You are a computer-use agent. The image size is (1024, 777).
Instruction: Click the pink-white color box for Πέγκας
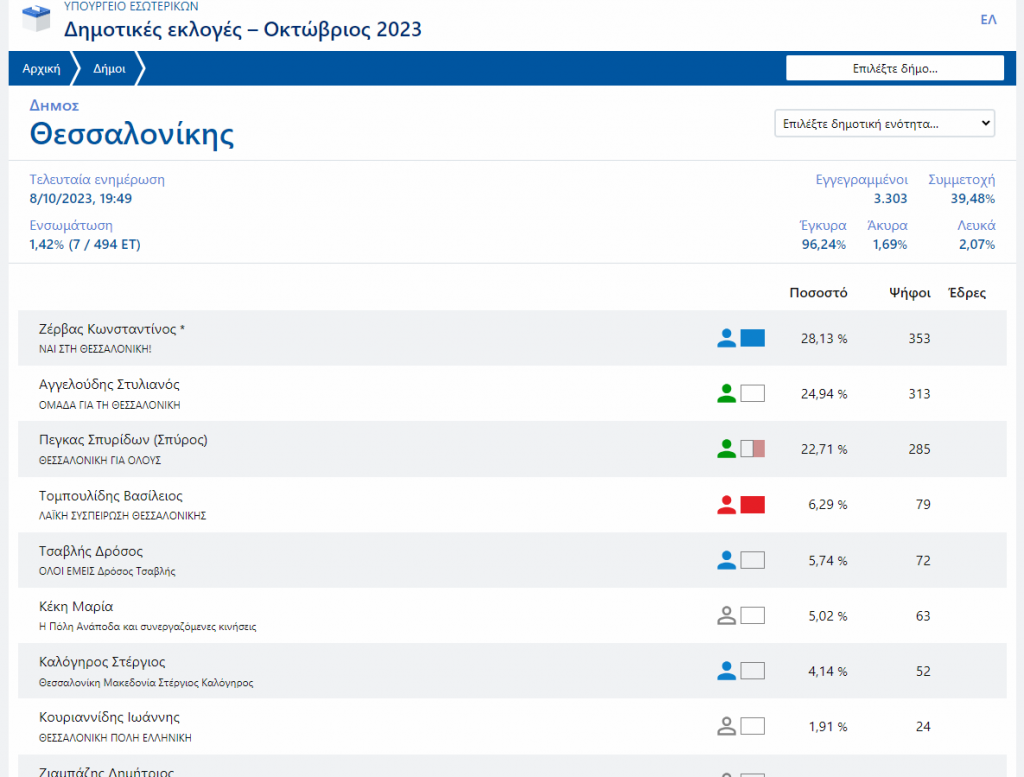click(752, 449)
